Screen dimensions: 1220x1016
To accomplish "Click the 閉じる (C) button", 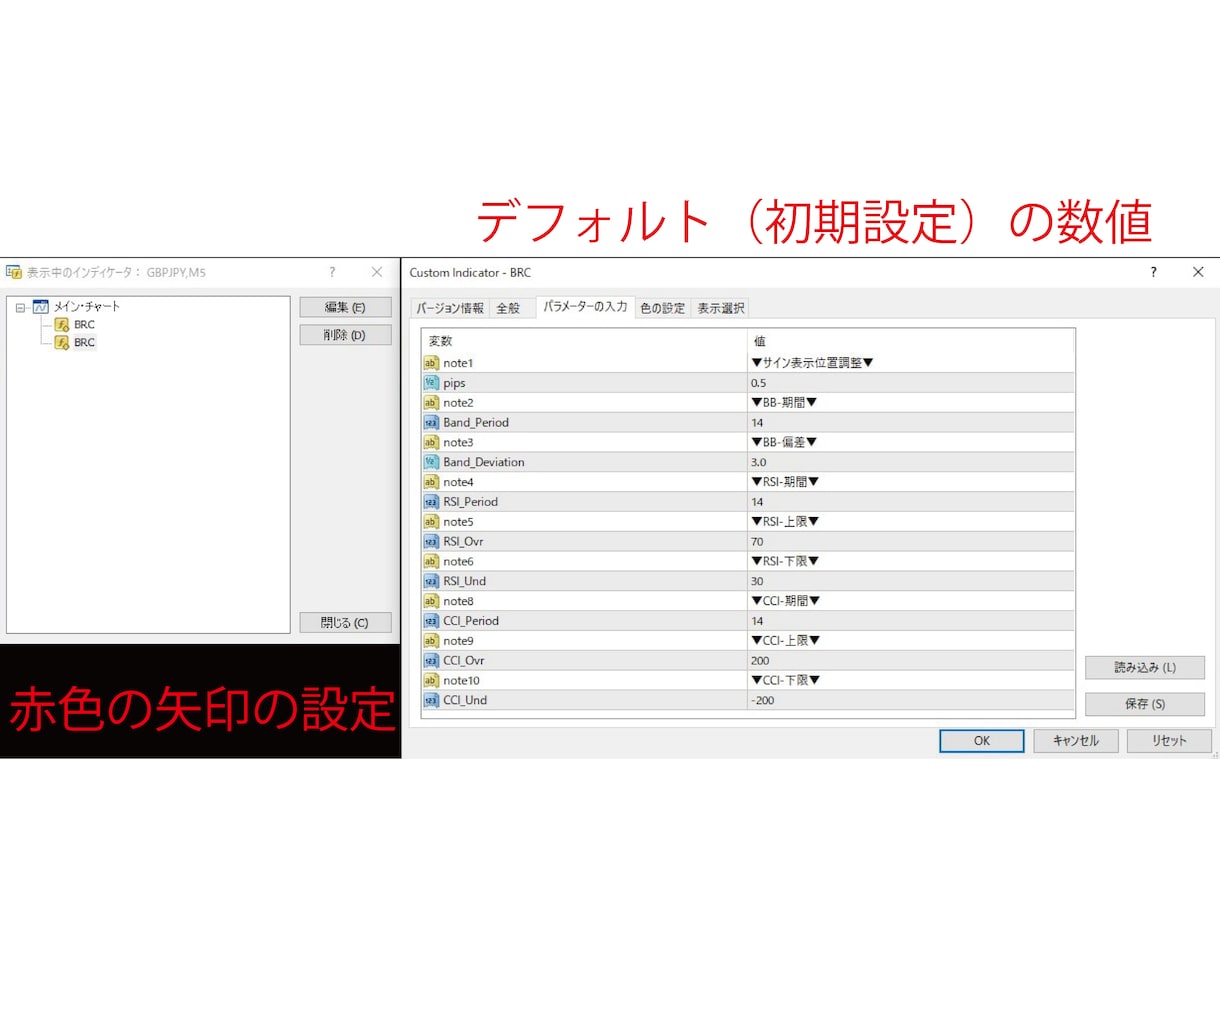I will (x=345, y=623).
